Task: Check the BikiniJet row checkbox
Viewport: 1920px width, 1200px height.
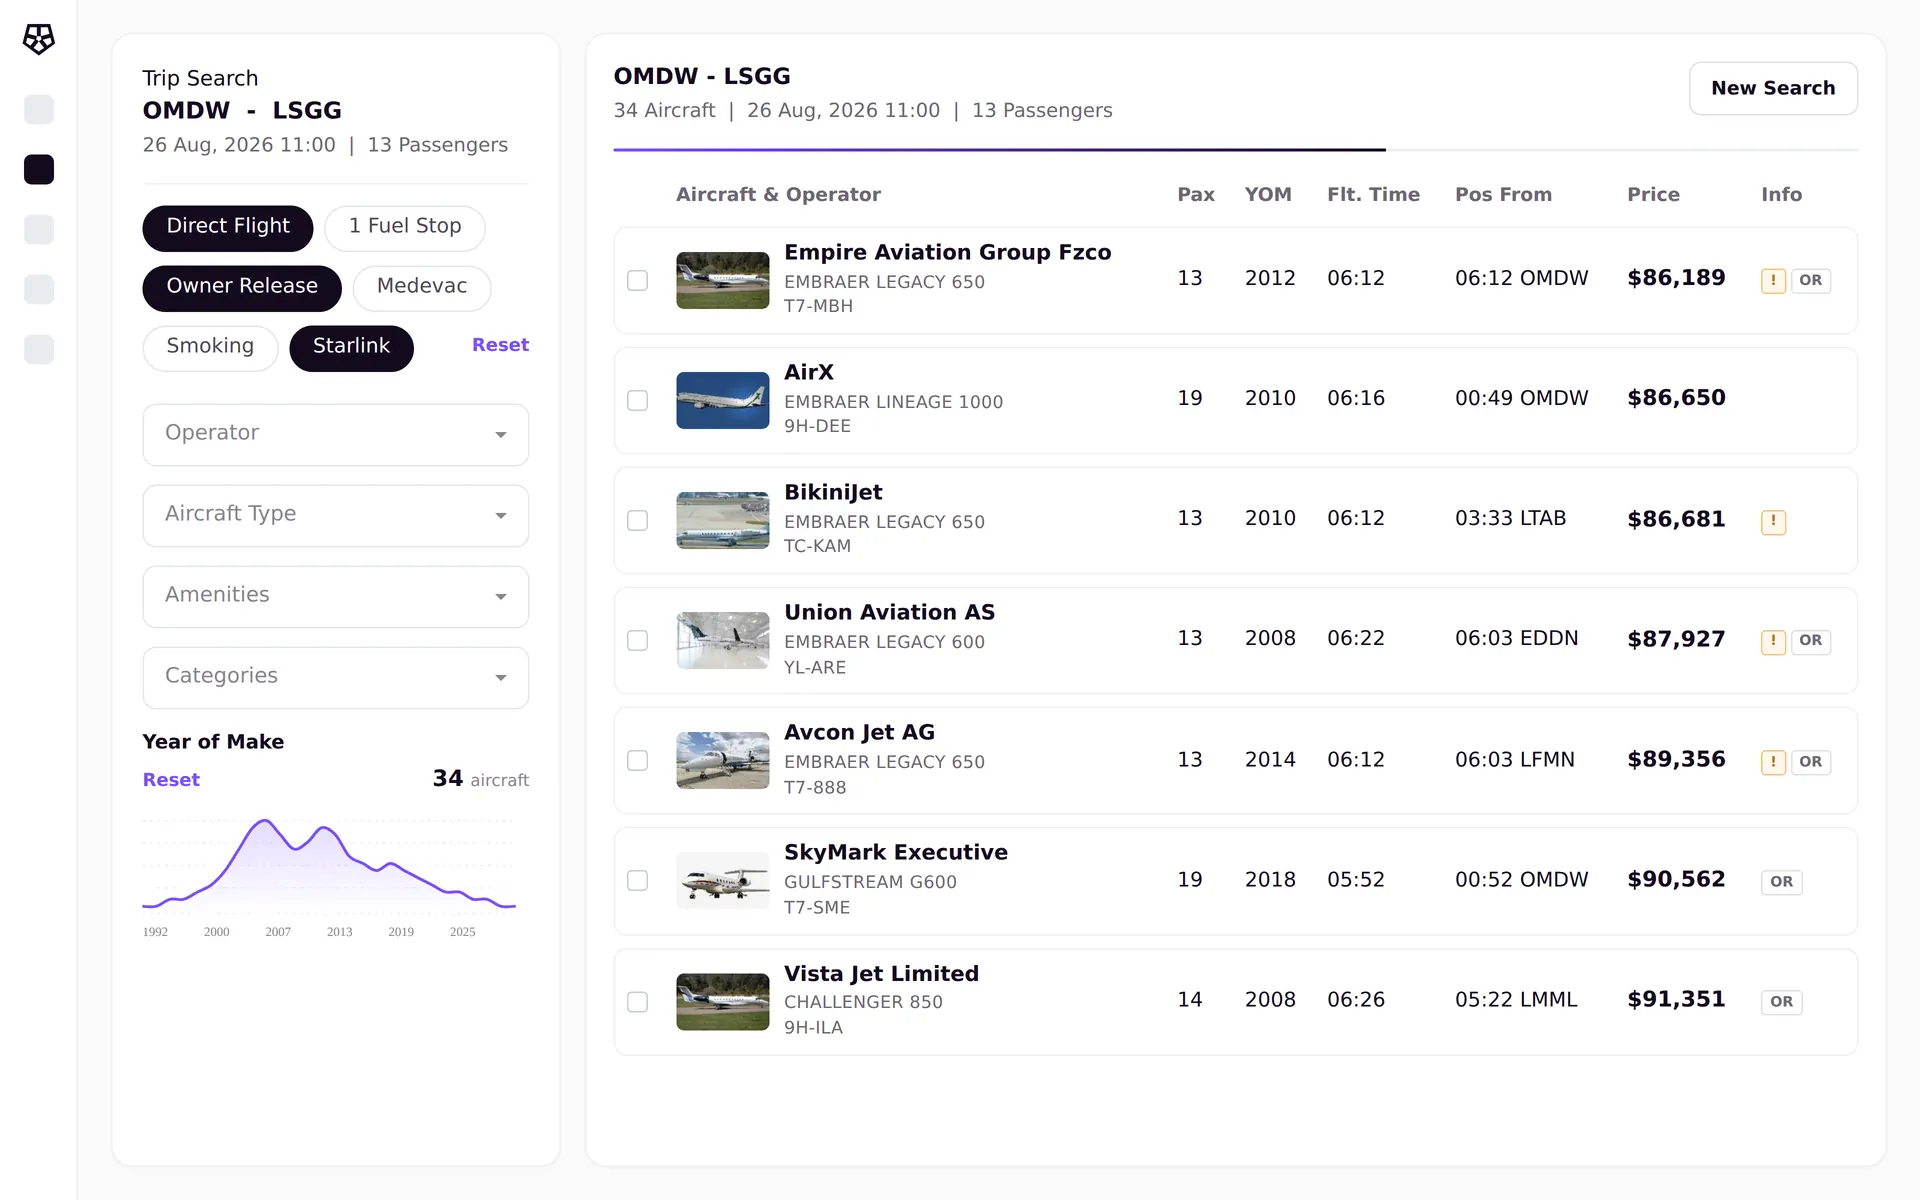Action: (637, 520)
